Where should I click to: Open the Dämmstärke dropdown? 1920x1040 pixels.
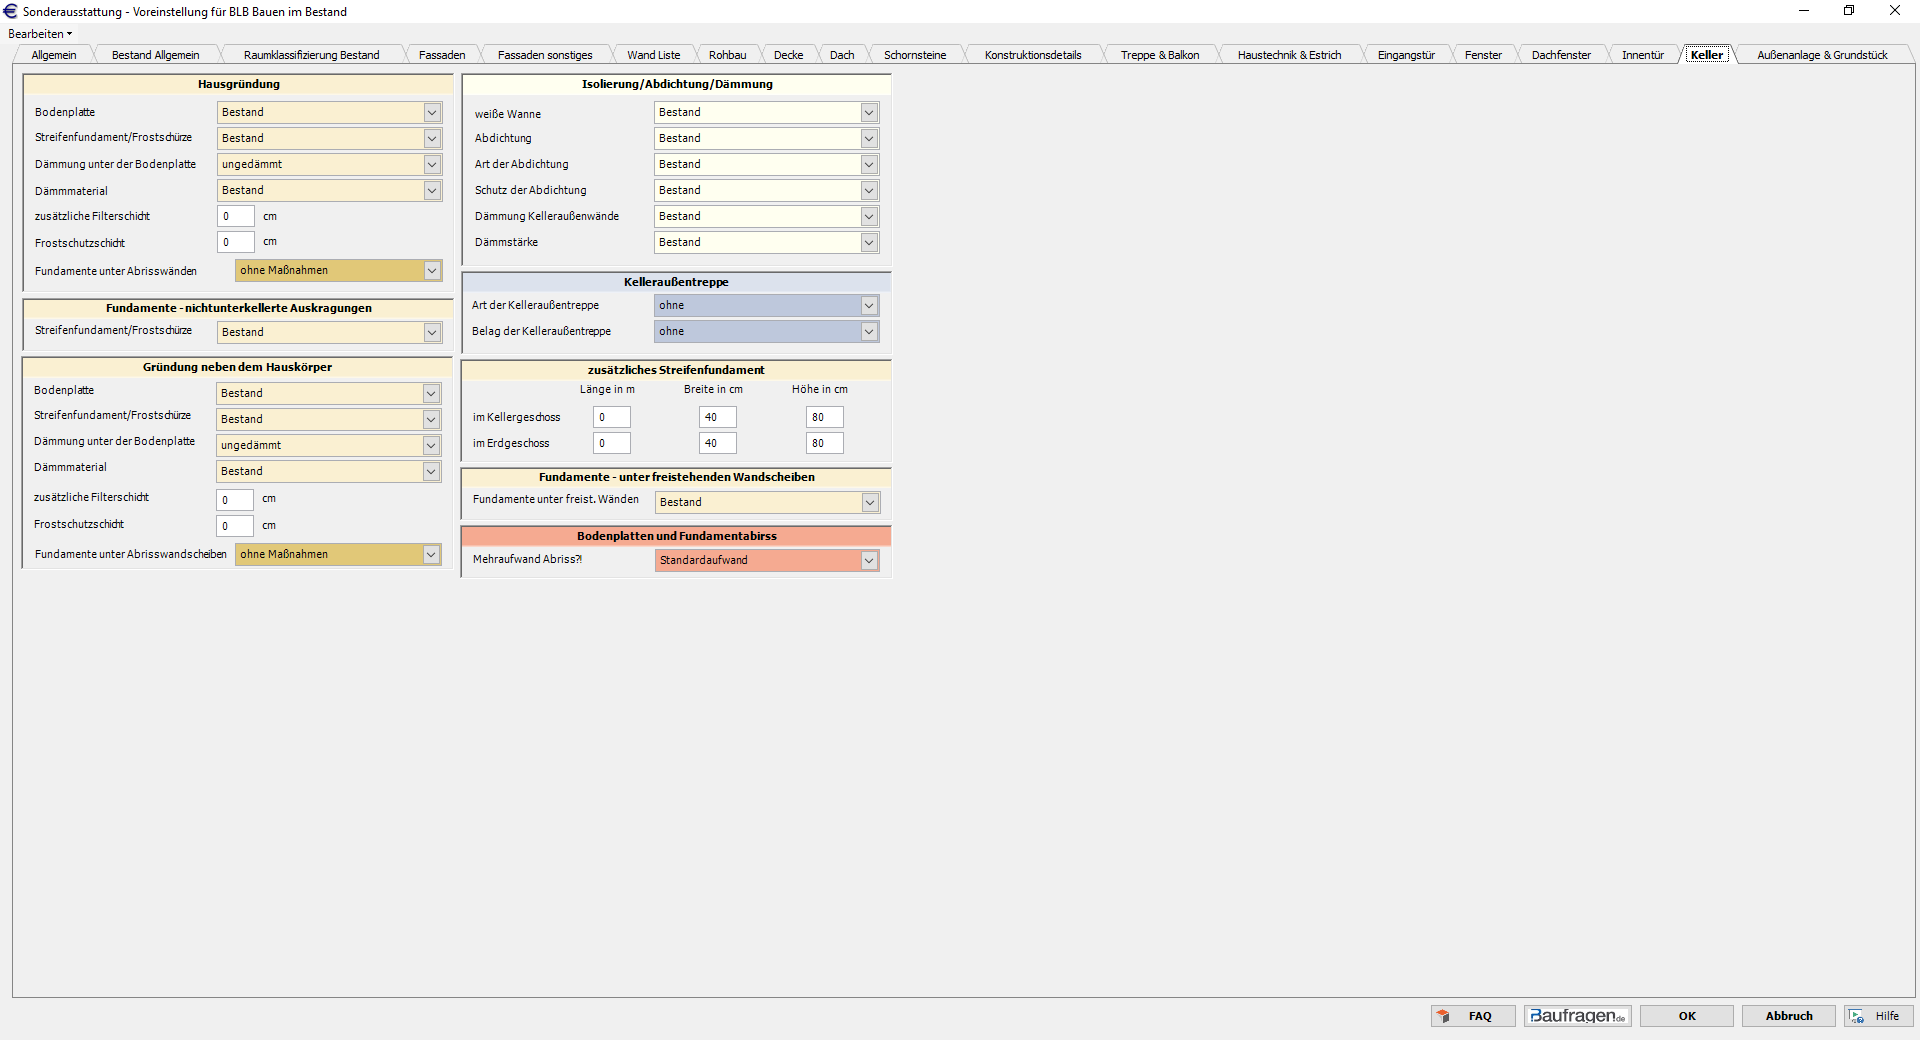coord(869,243)
